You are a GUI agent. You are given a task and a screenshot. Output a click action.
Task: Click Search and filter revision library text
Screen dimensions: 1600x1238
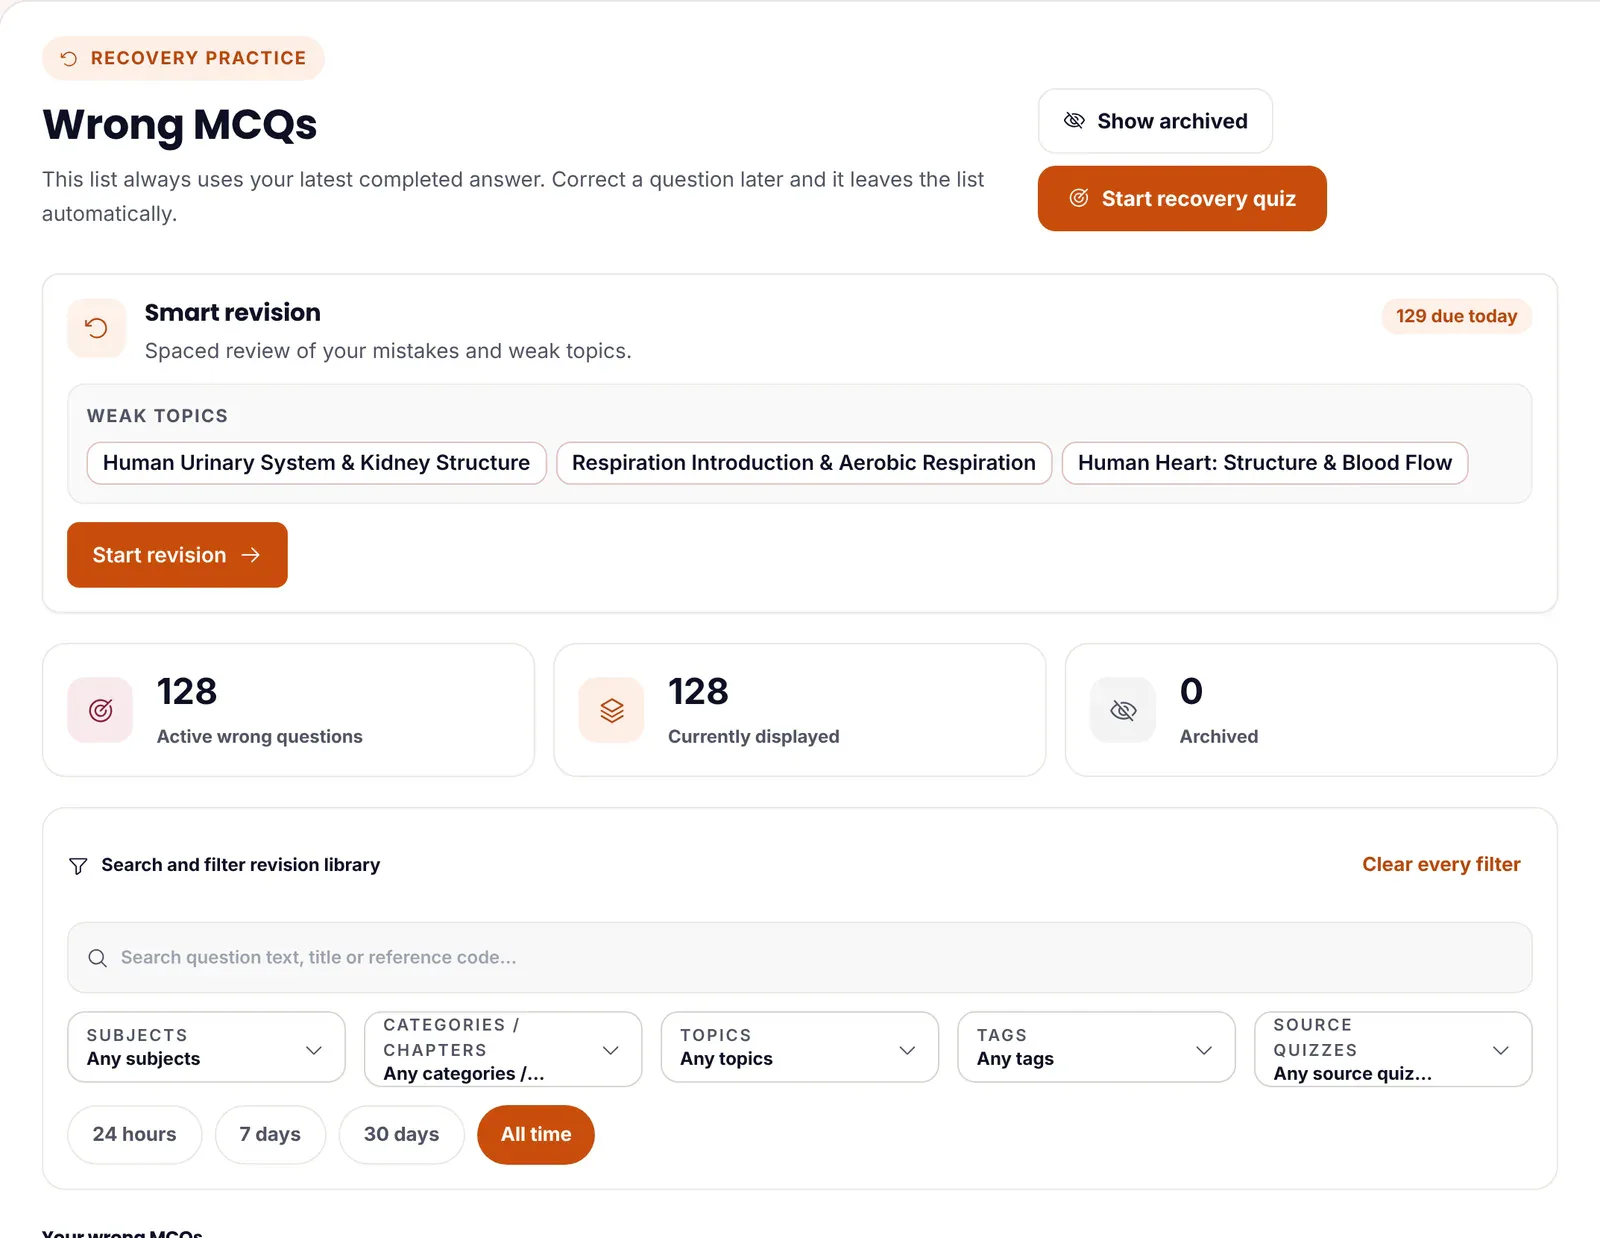click(x=241, y=865)
